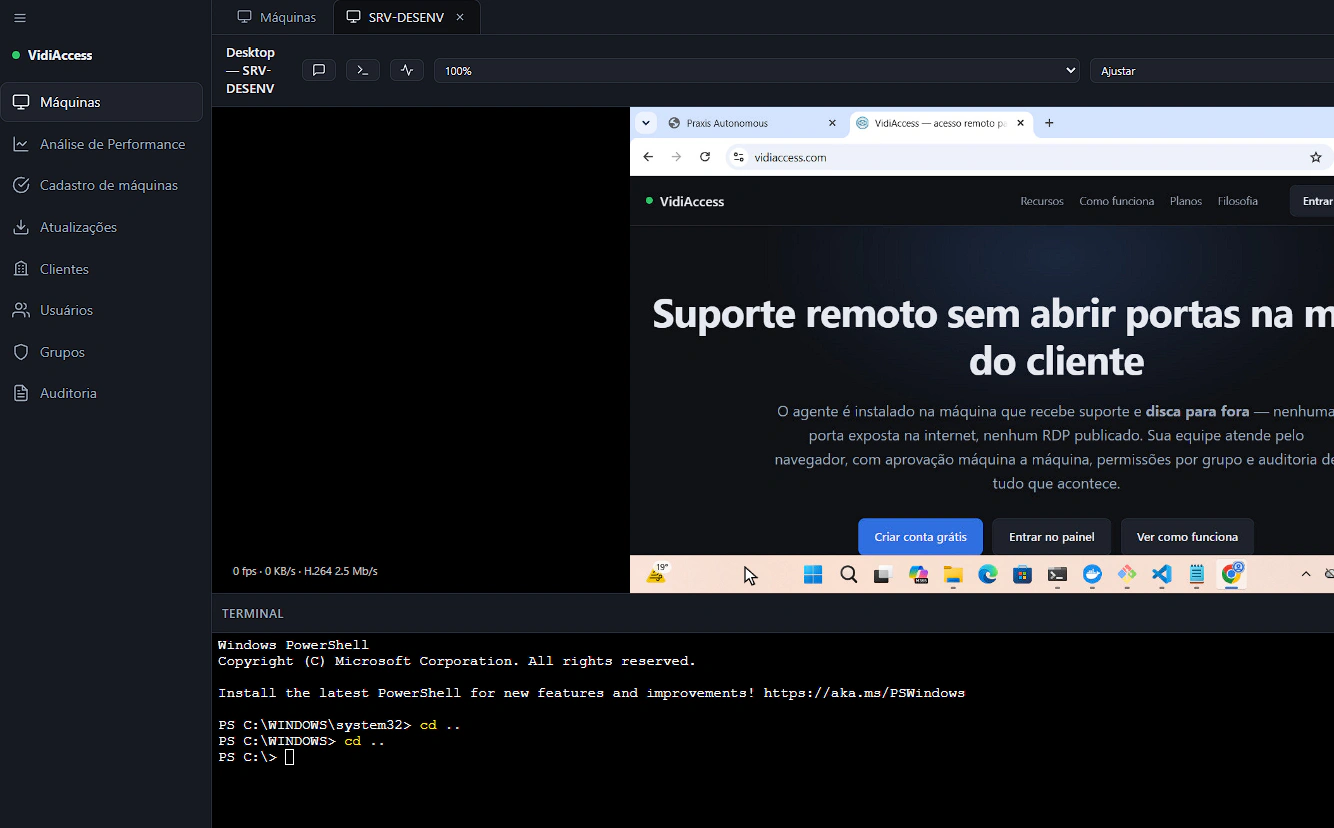Open Atualizações in the sidebar
Screen dimensions: 1334x828
(x=101, y=227)
